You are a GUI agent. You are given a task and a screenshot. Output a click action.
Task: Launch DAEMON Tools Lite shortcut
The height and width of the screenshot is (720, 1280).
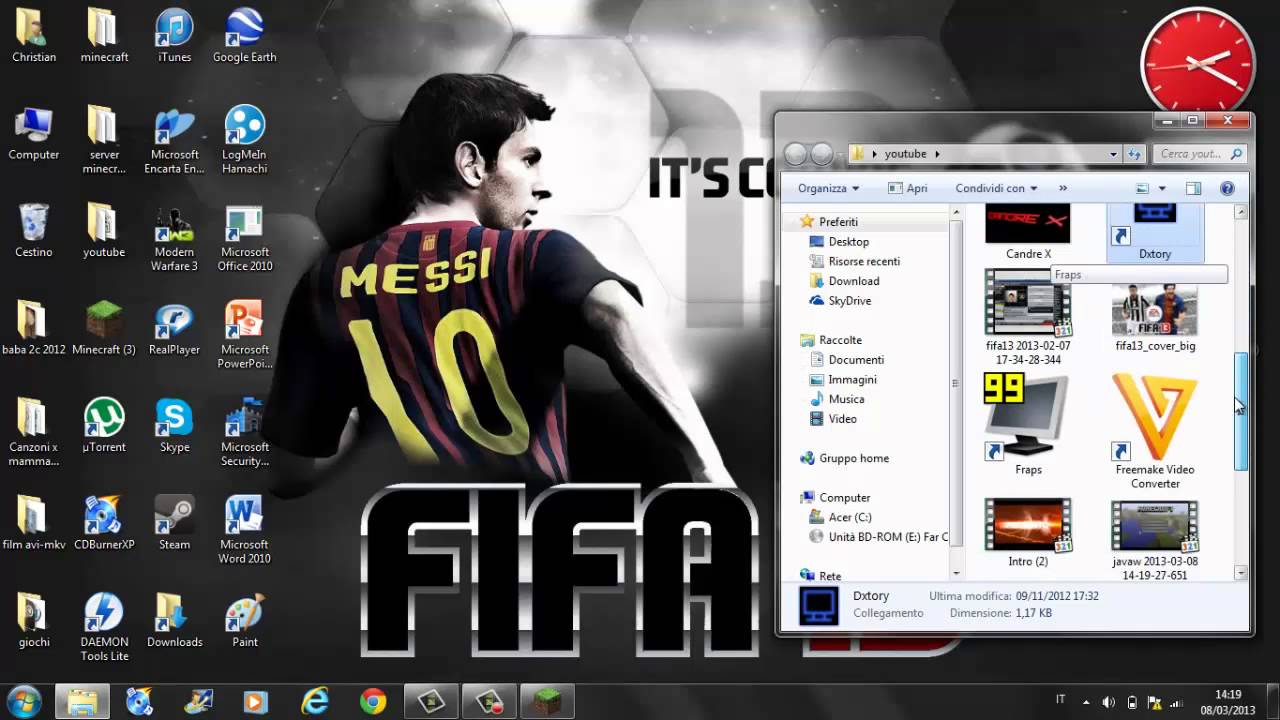coord(104,627)
